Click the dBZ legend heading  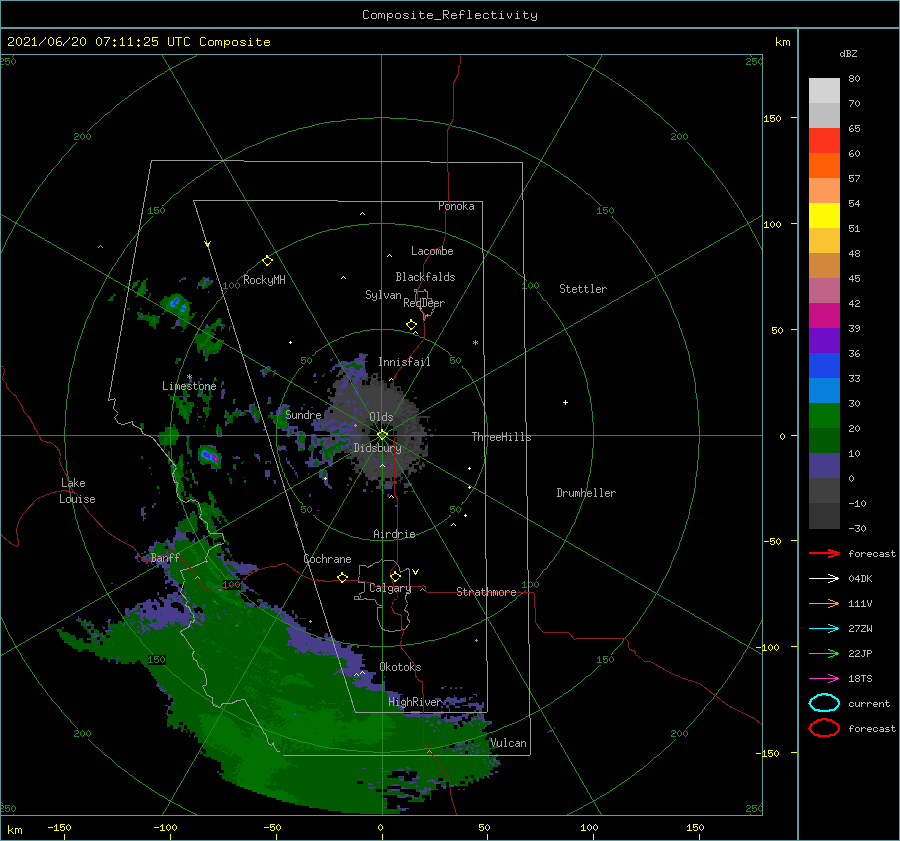click(x=848, y=53)
